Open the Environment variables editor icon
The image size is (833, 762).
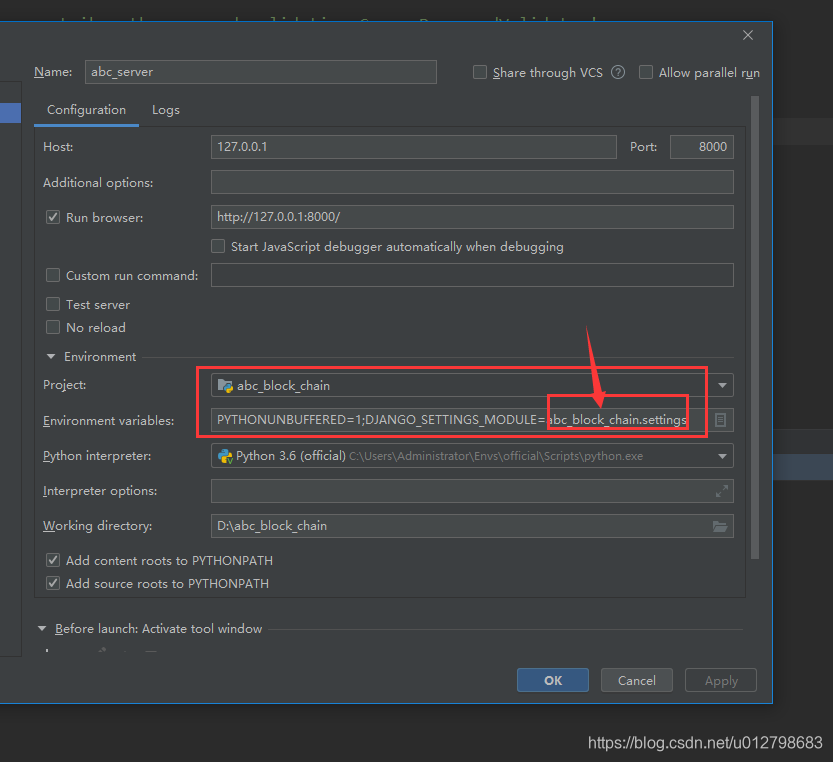coord(721,420)
